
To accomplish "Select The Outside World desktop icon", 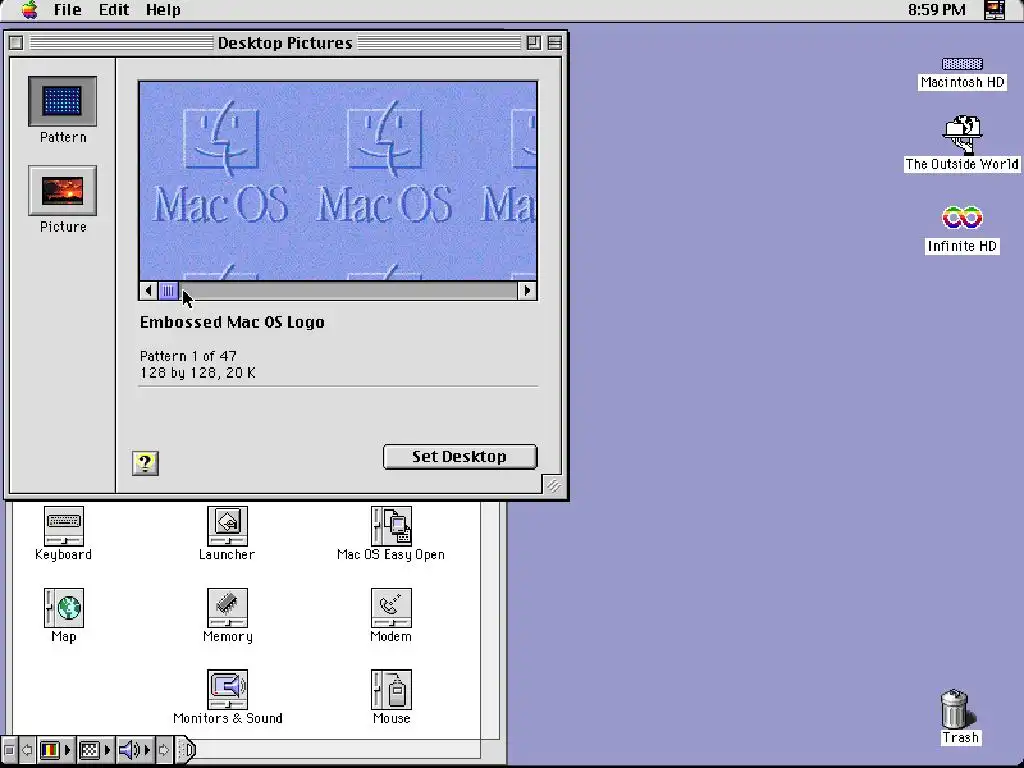I will click(x=962, y=135).
